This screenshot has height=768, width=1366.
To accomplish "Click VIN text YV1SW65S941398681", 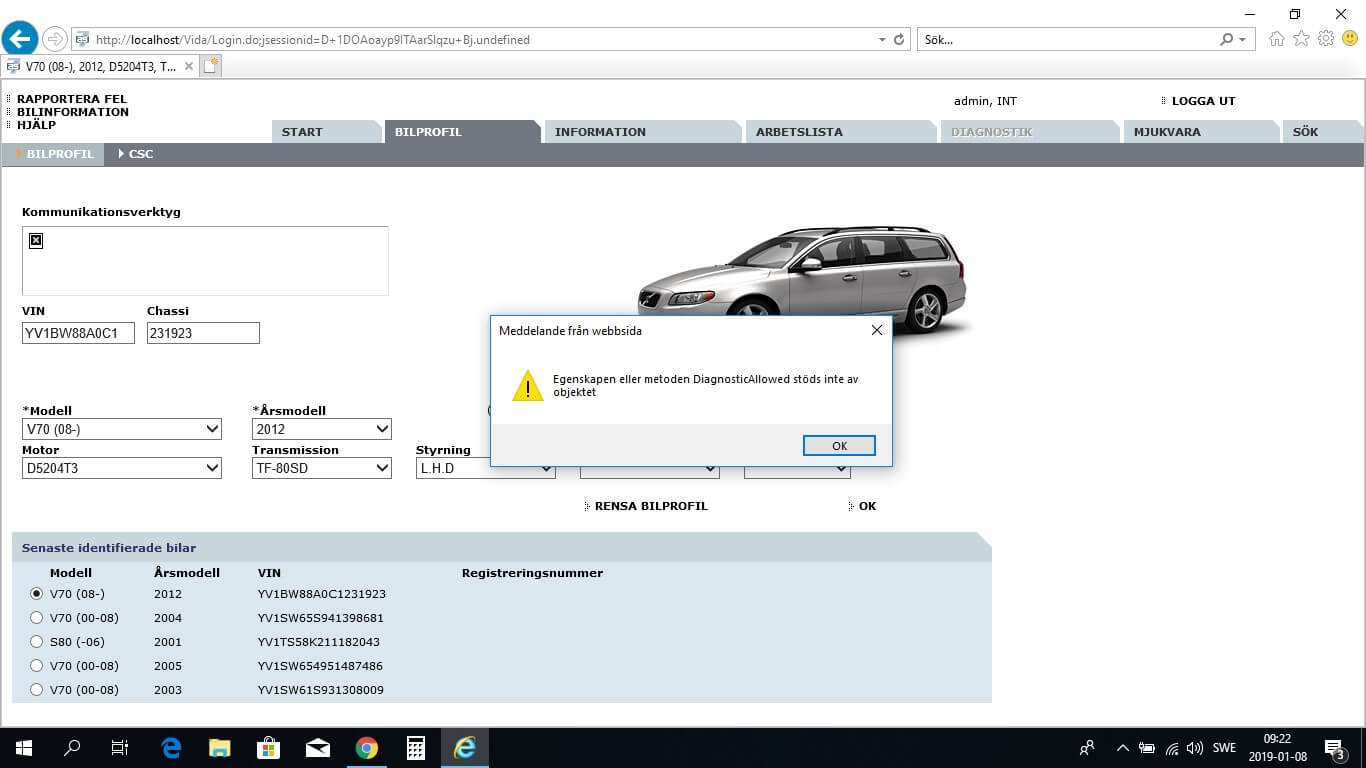I will (x=321, y=618).
